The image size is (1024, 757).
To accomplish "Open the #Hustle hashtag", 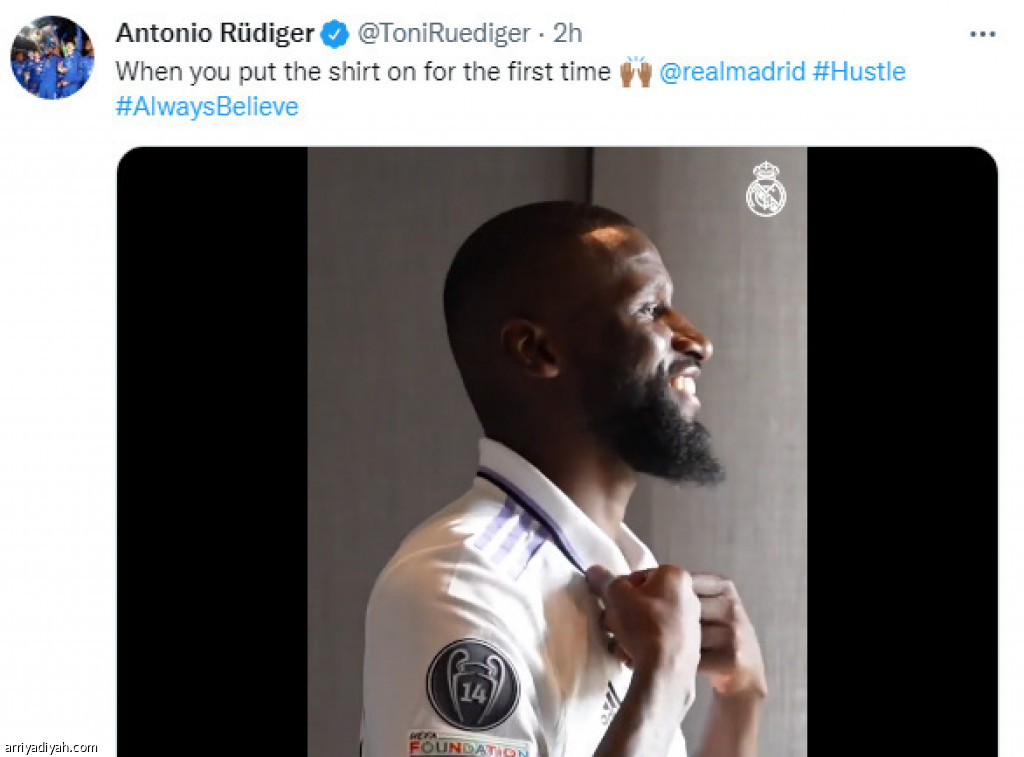I will [859, 71].
